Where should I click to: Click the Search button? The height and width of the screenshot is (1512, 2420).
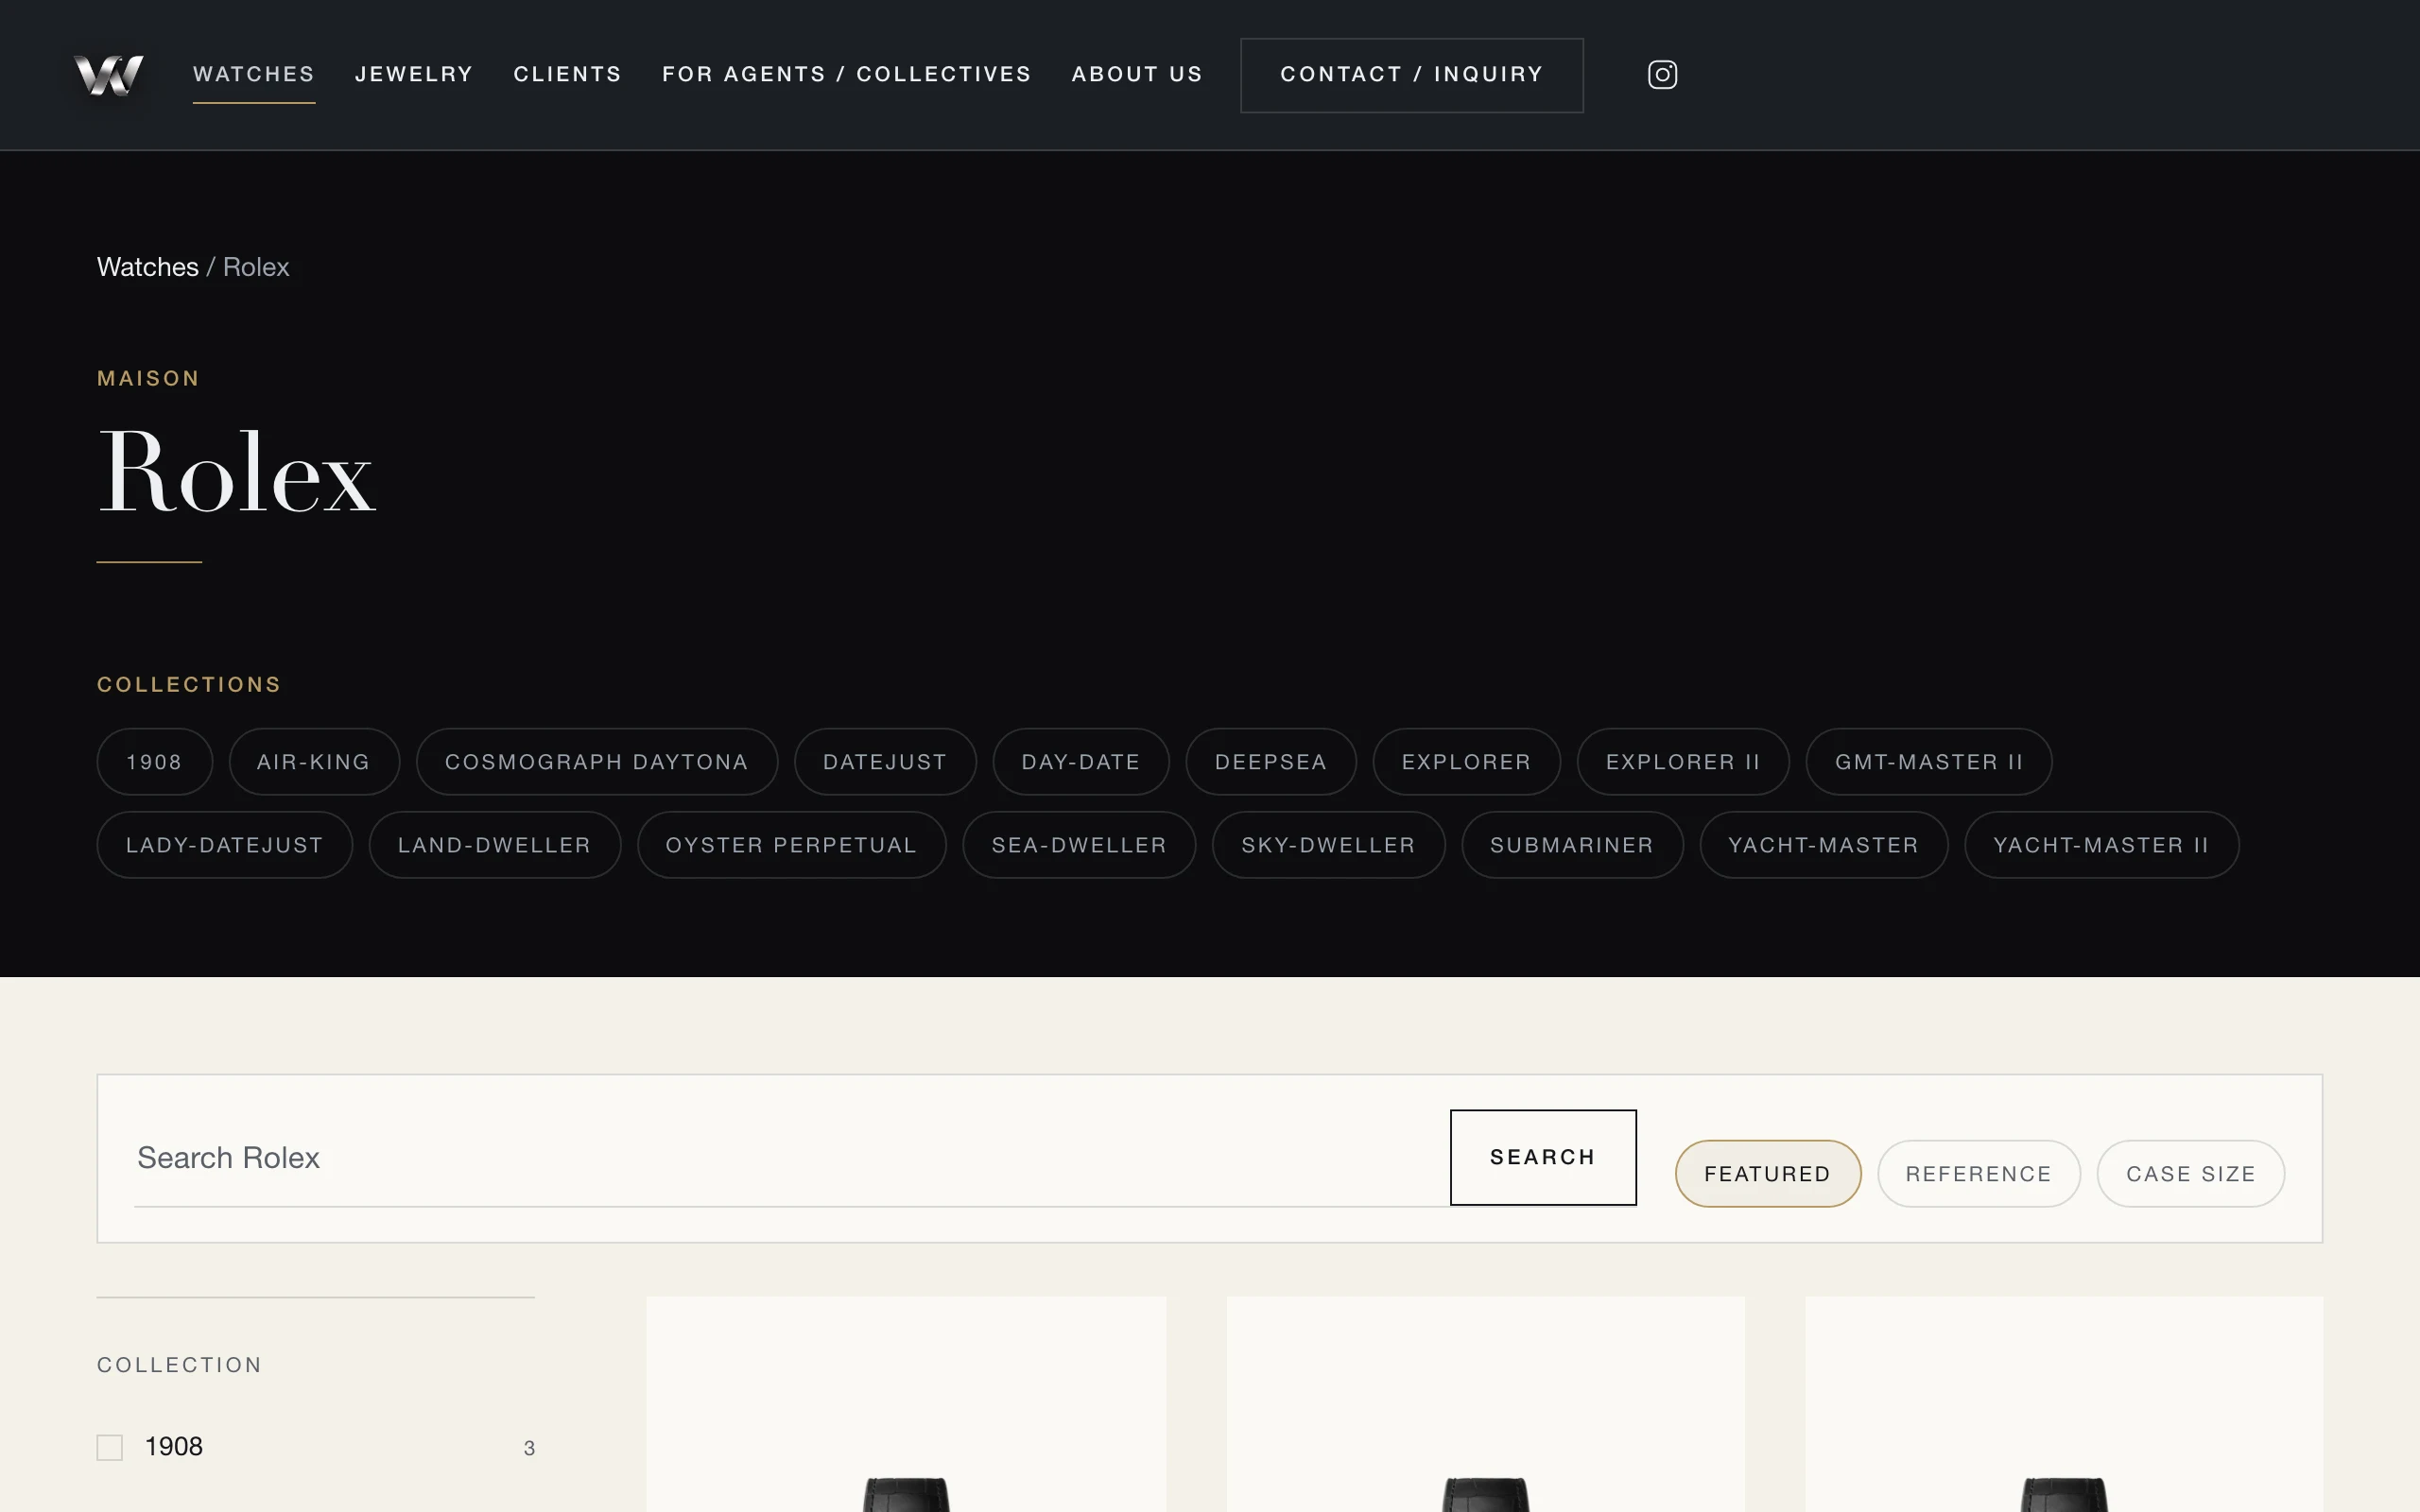tap(1543, 1158)
